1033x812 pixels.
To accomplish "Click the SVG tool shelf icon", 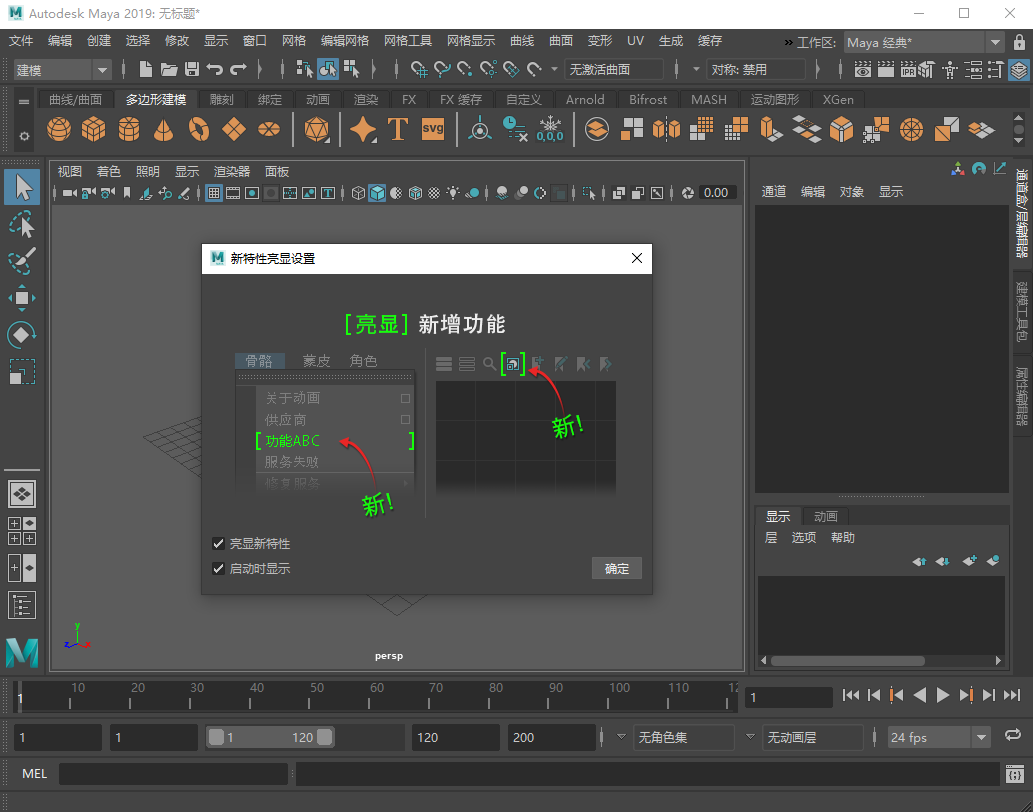I will point(432,130).
